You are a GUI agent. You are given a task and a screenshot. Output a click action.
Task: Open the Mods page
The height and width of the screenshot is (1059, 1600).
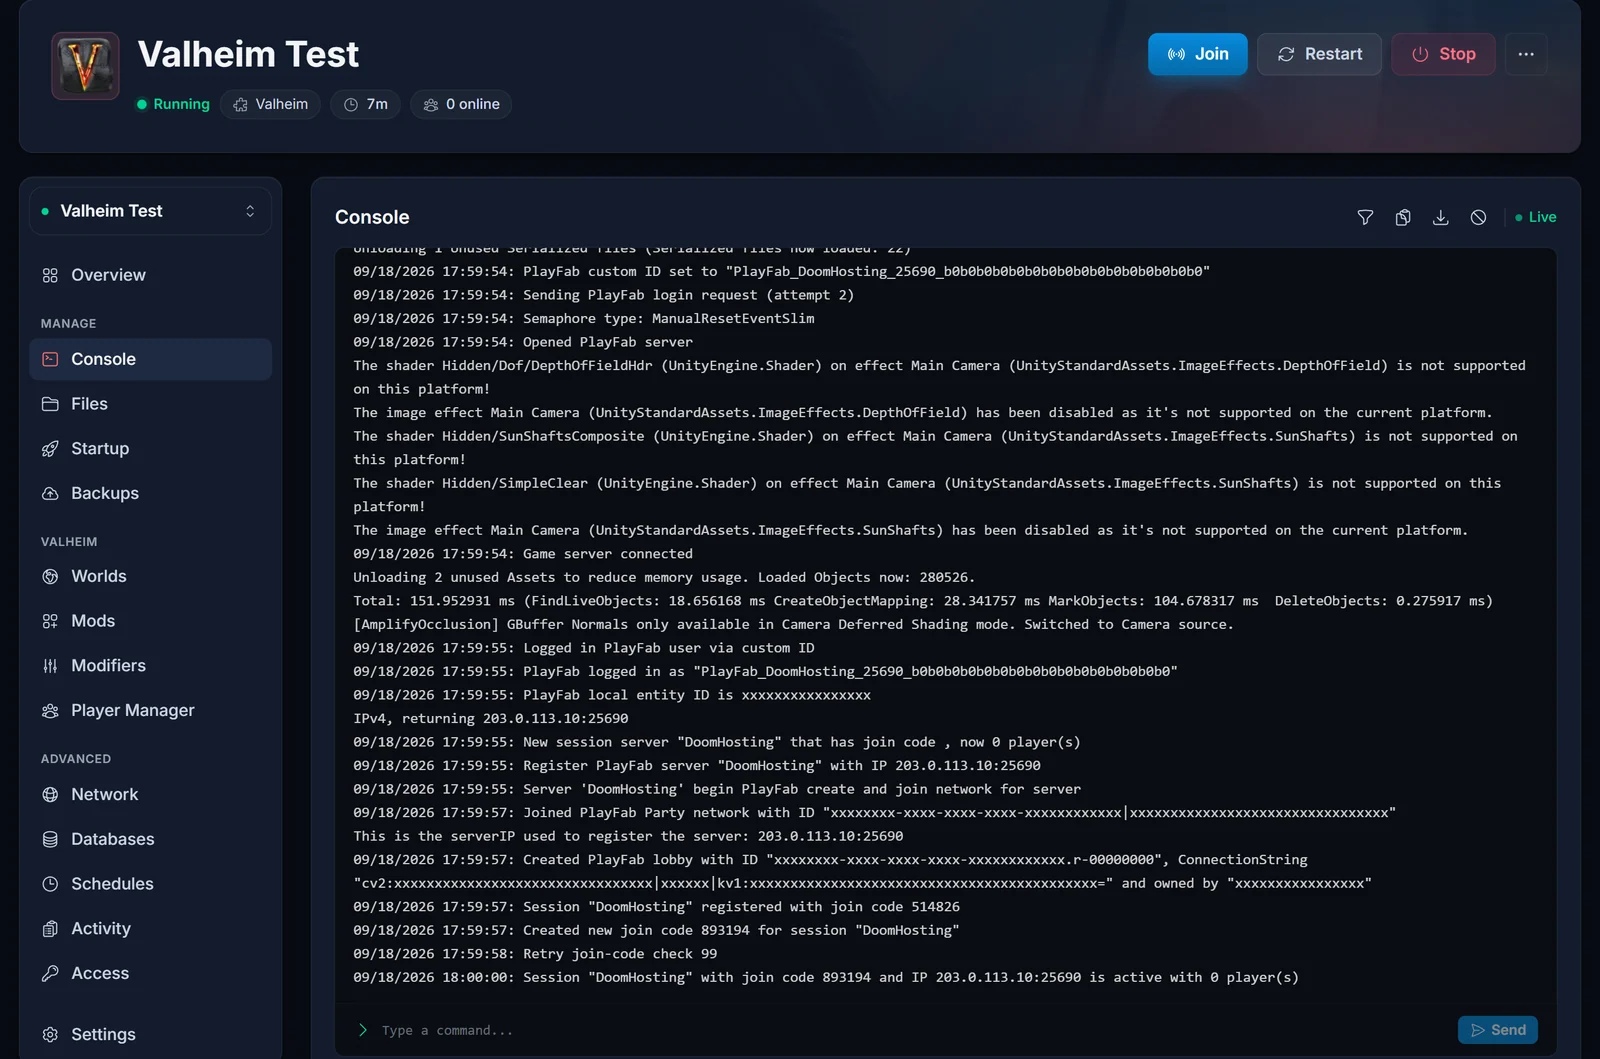click(x=150, y=621)
